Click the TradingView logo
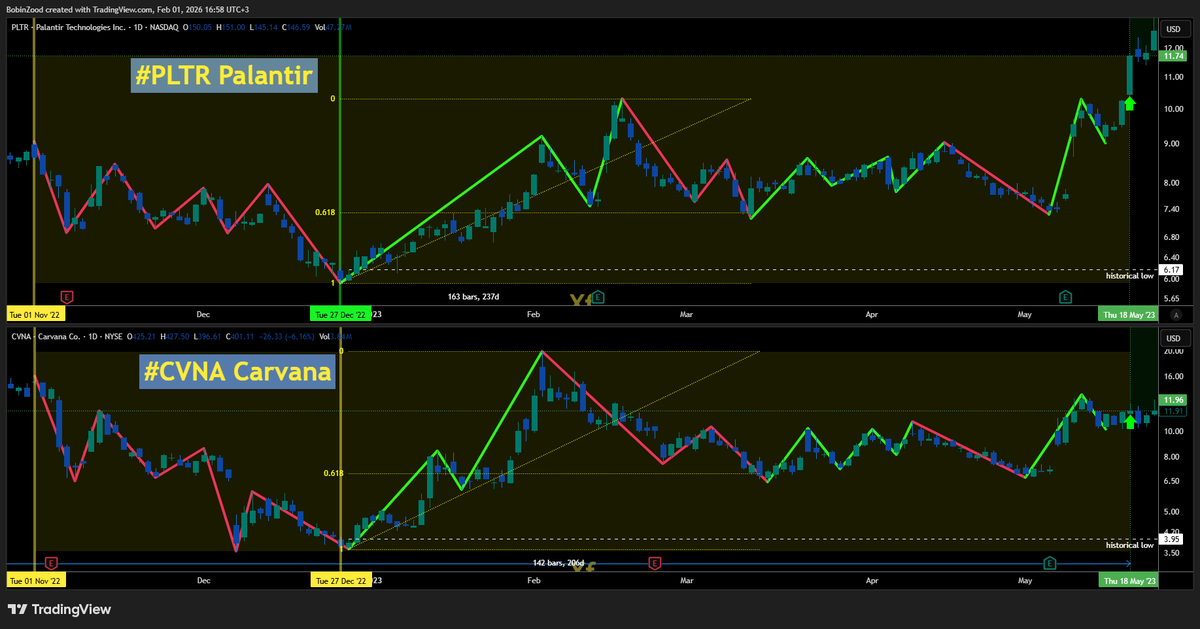The image size is (1200, 629). tap(59, 609)
